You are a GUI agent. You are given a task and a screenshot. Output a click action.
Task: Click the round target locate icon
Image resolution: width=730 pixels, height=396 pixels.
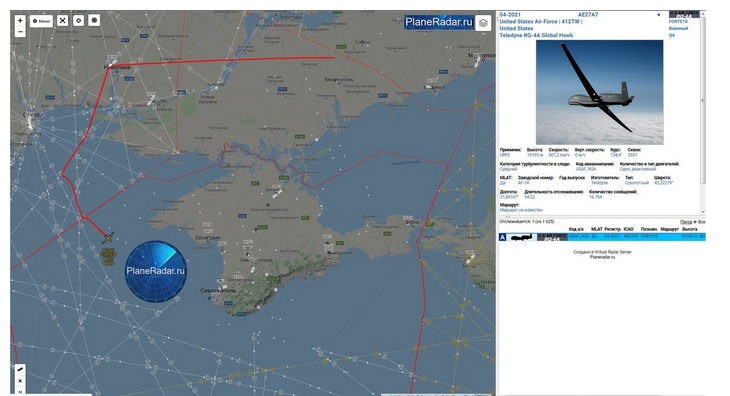click(94, 20)
